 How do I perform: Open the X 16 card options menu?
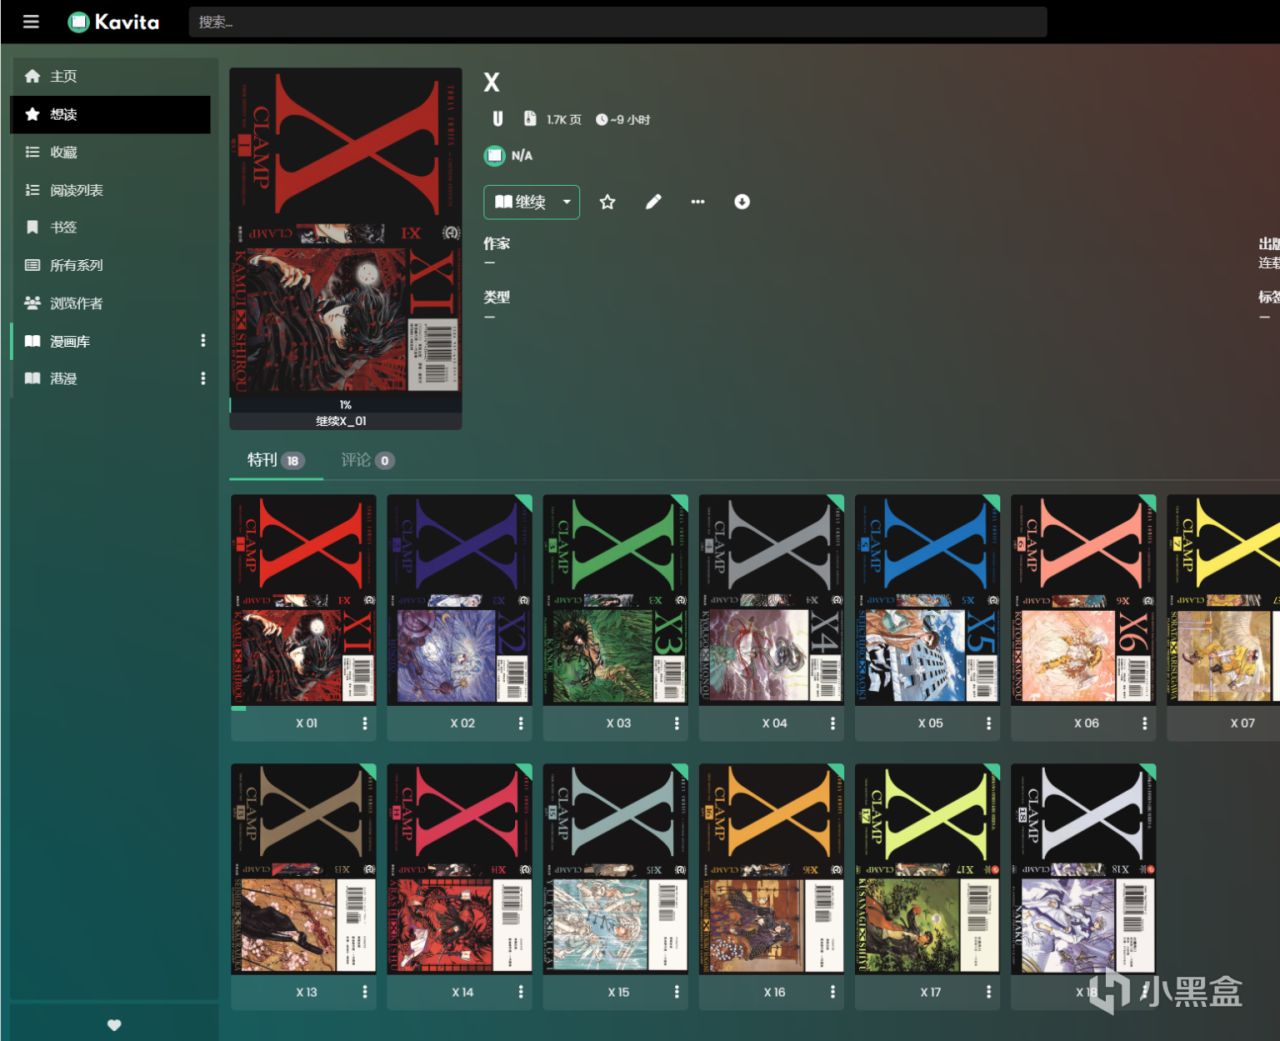(833, 992)
